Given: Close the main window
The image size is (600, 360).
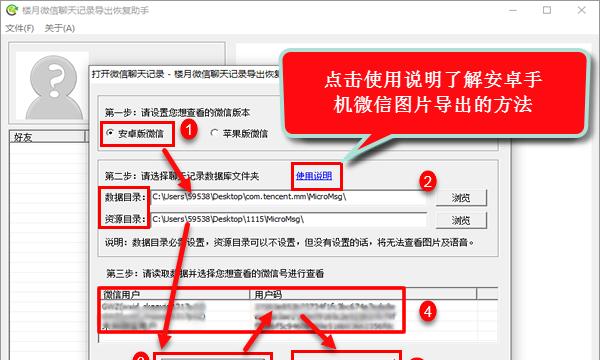Looking at the screenshot, I should [x=582, y=10].
